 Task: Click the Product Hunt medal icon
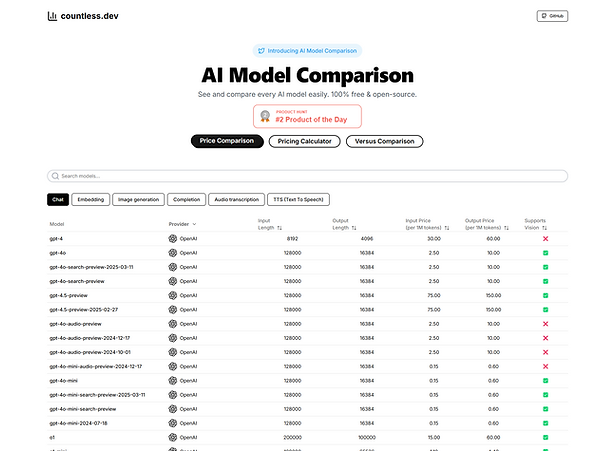[265, 116]
